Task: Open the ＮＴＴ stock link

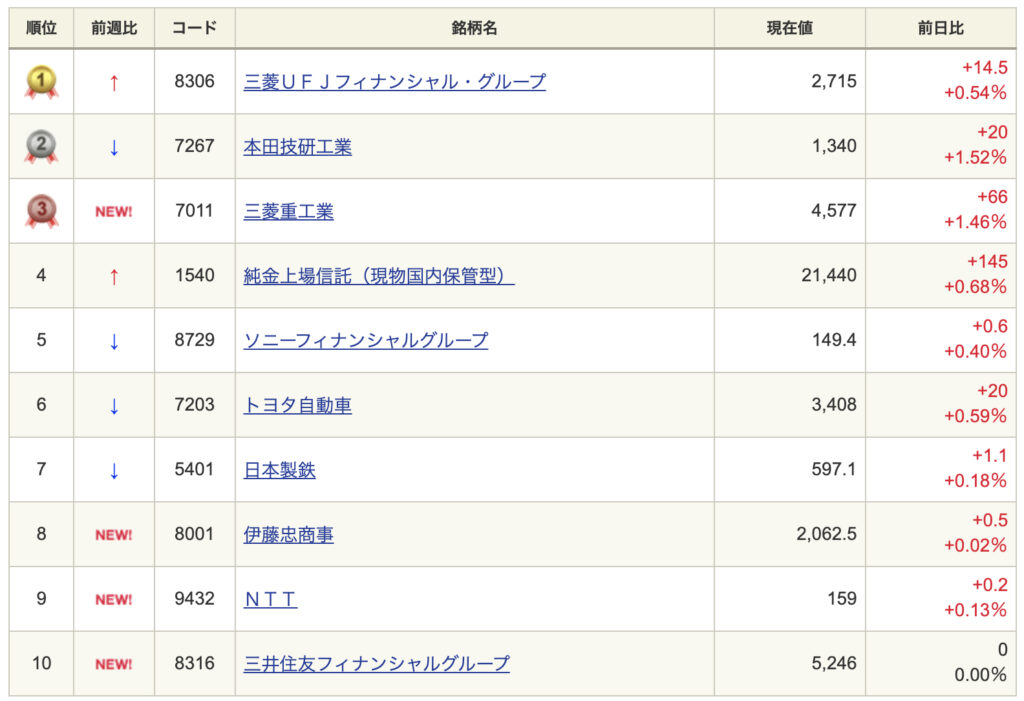Action: coord(271,599)
